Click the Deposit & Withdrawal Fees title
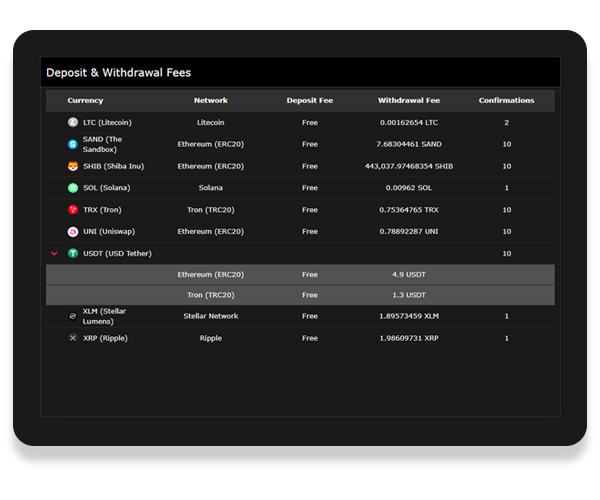The width and height of the screenshot is (600, 500). click(119, 73)
